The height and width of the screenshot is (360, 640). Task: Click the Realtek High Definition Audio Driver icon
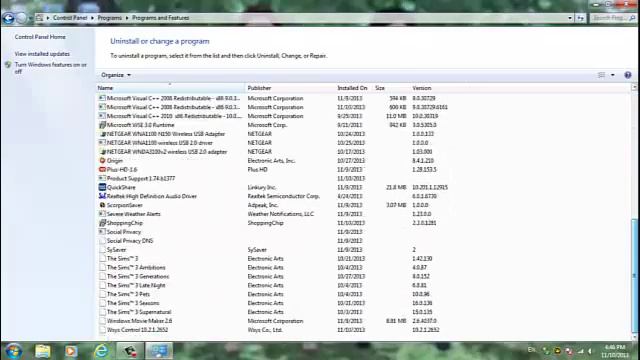pyautogui.click(x=102, y=196)
